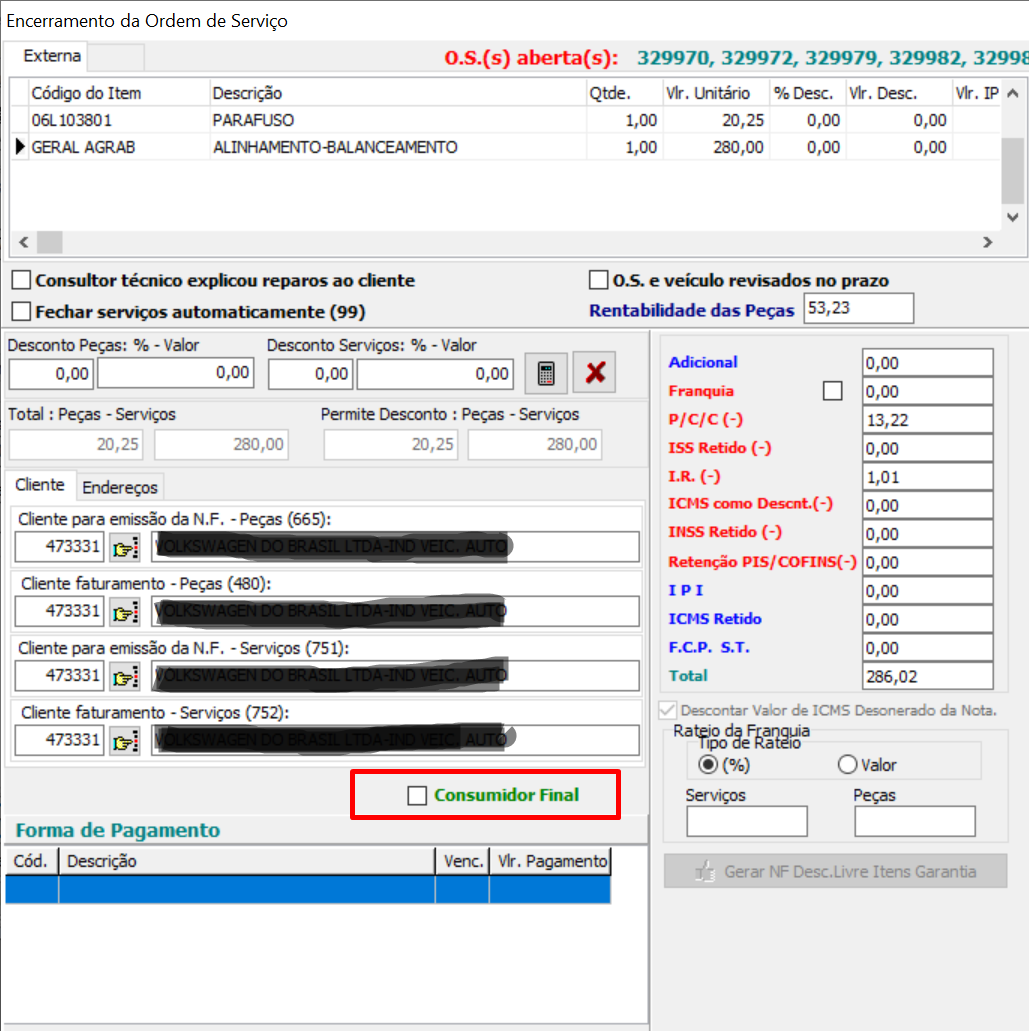The height and width of the screenshot is (1031, 1029).
Task: Click the ICMS como Descnt.(-) field
Action: click(927, 505)
